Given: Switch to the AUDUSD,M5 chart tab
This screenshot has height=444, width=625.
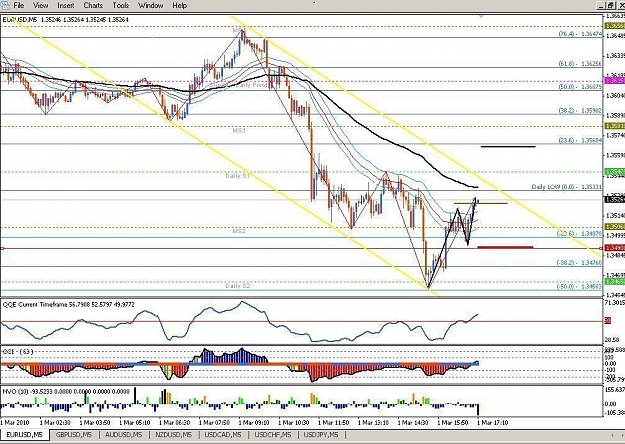Looking at the screenshot, I should (123, 434).
